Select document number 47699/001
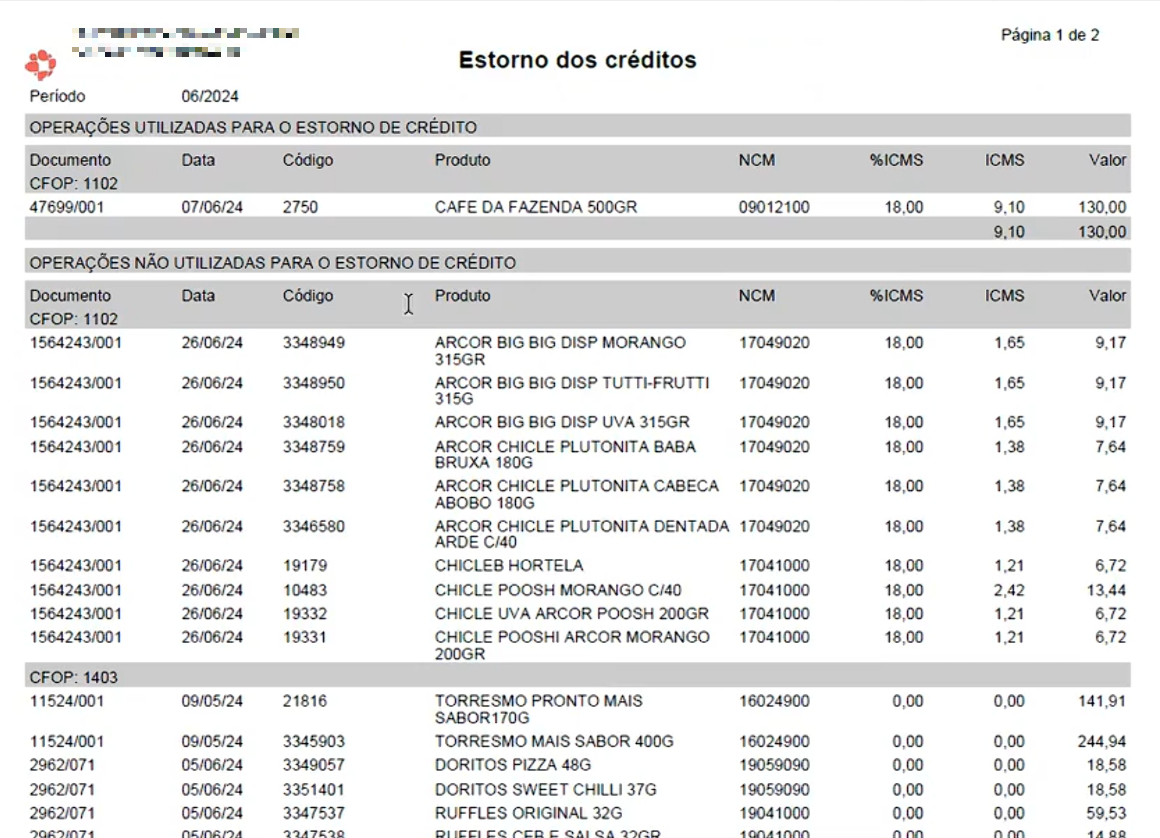This screenshot has height=838, width=1160. [66, 207]
